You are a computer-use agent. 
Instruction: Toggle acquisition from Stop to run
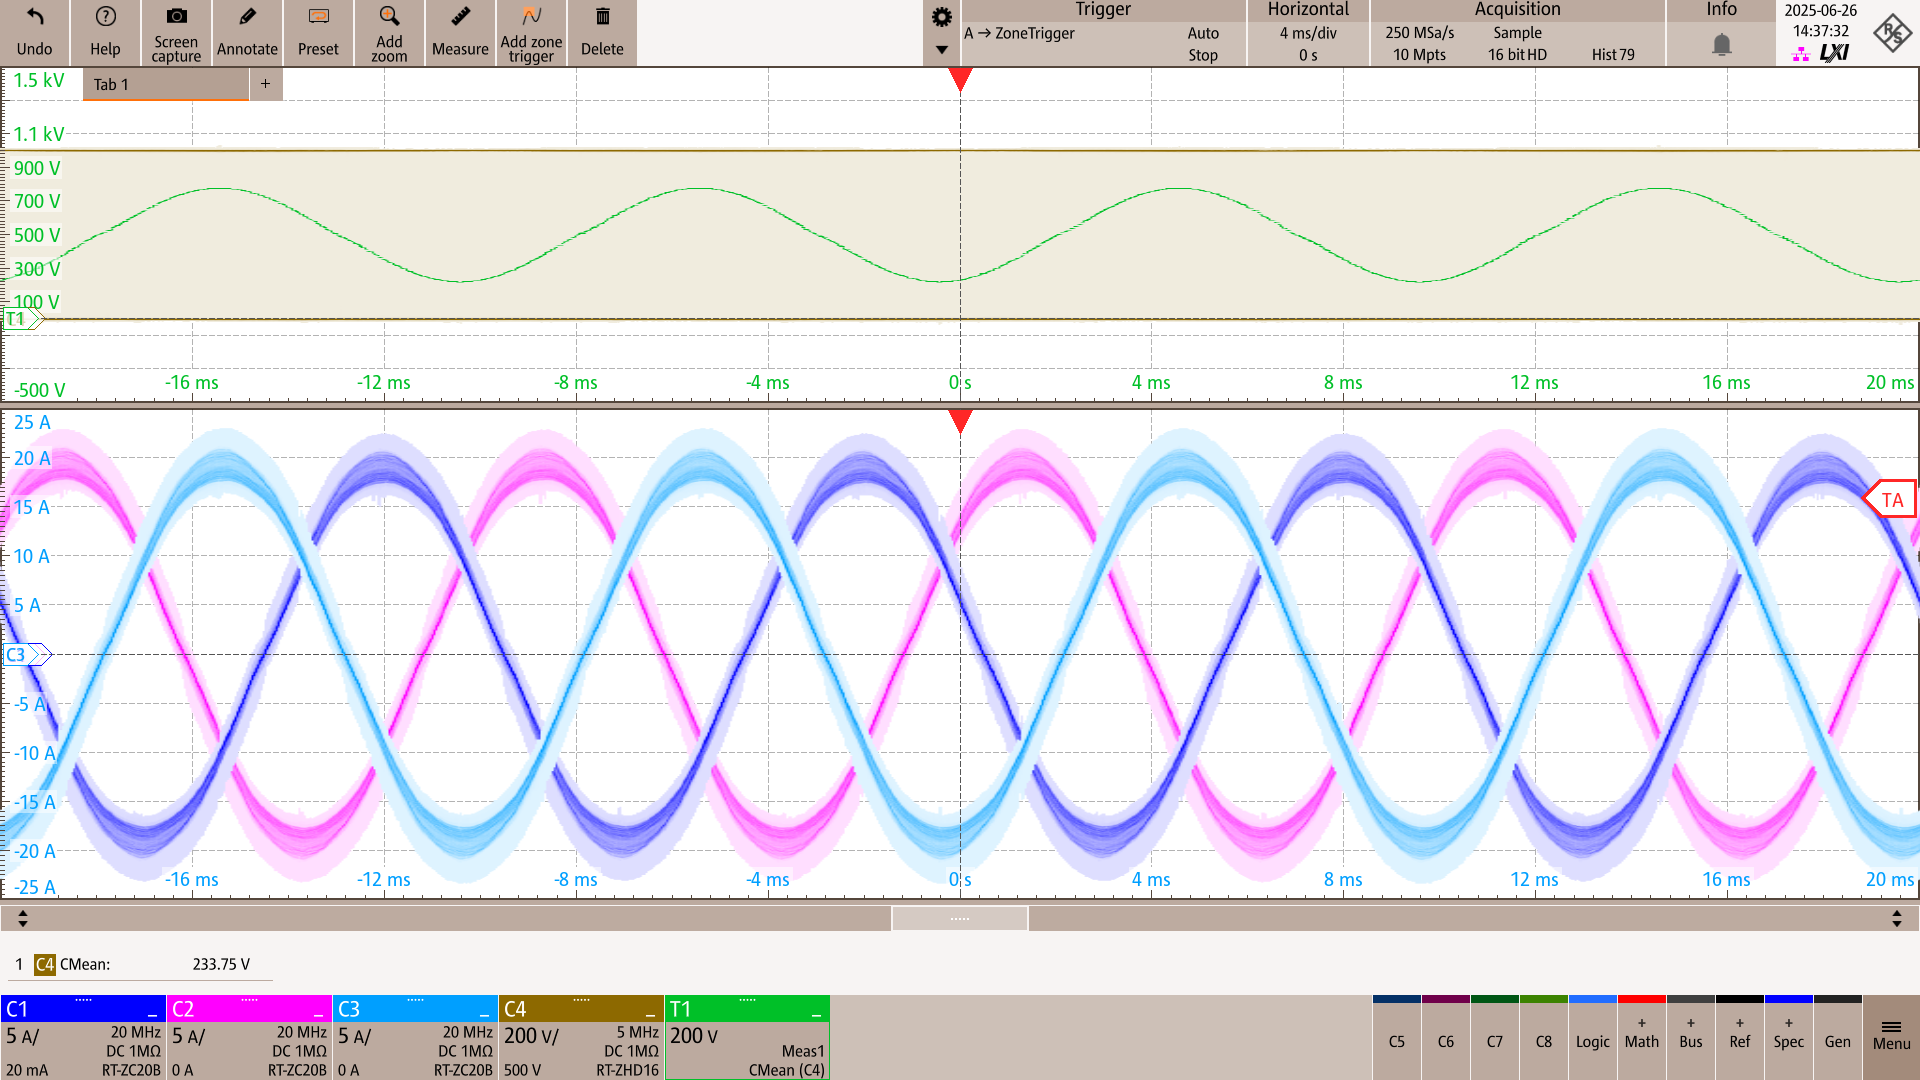coord(1203,55)
